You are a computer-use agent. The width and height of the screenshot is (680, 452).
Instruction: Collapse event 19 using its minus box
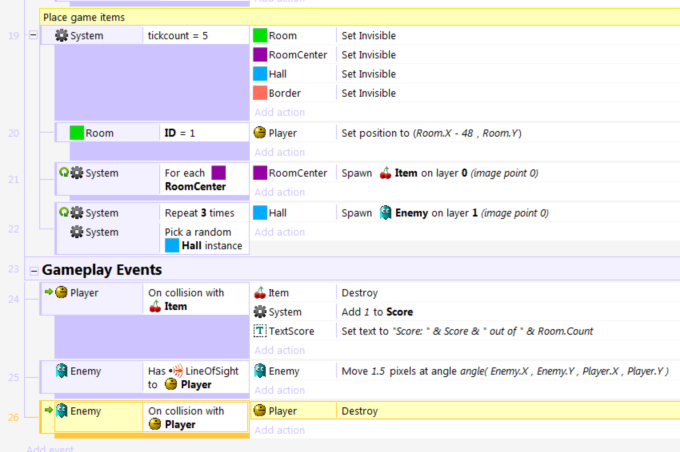[x=34, y=36]
